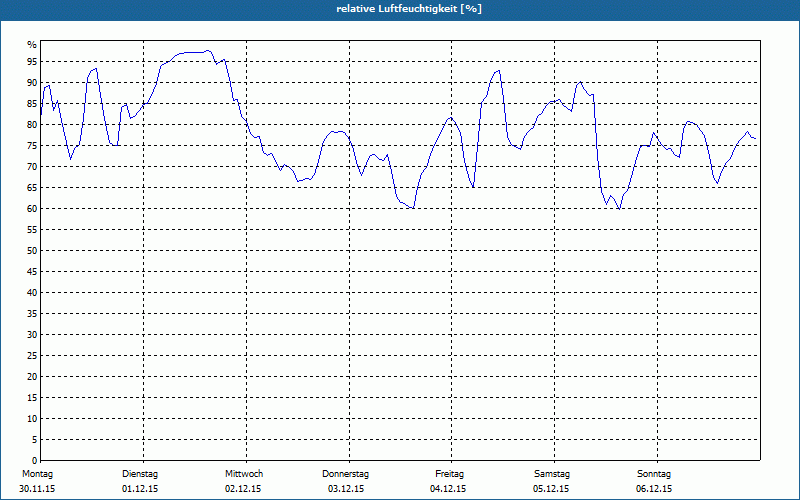Click the y-axis value 60
Viewport: 800px width, 500px height.
pos(32,209)
